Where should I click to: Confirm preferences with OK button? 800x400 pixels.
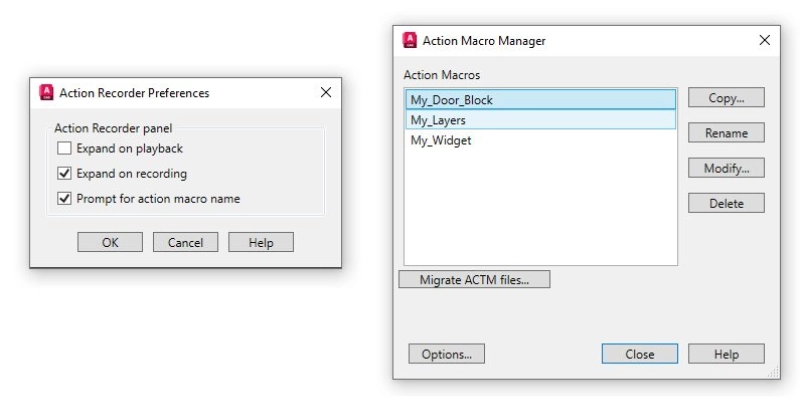(x=110, y=242)
